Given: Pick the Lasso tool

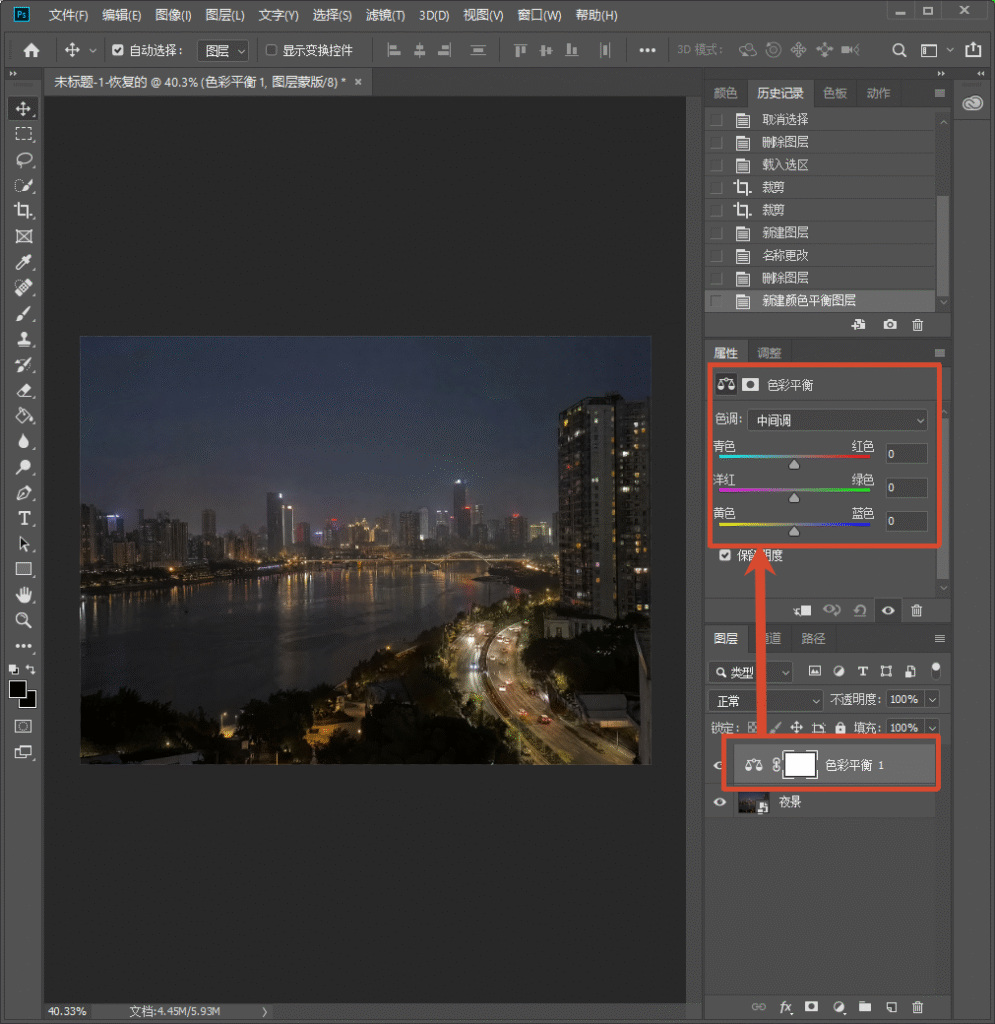Looking at the screenshot, I should pos(24,160).
